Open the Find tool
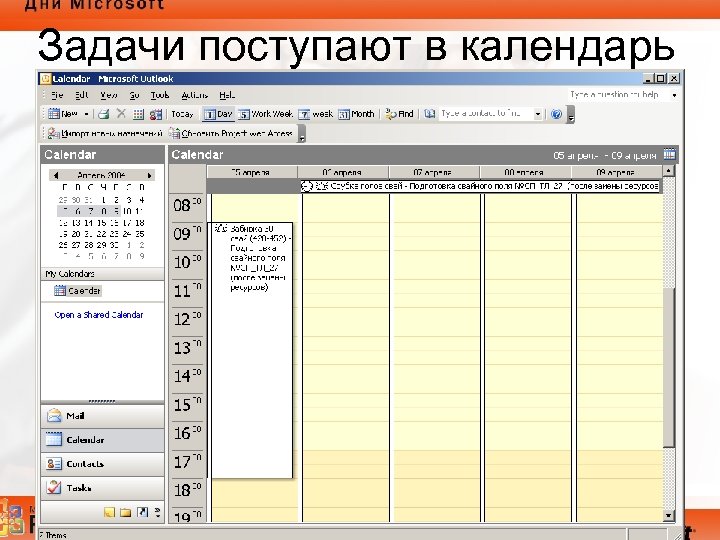Viewport: 720px width, 540px height. click(x=399, y=114)
